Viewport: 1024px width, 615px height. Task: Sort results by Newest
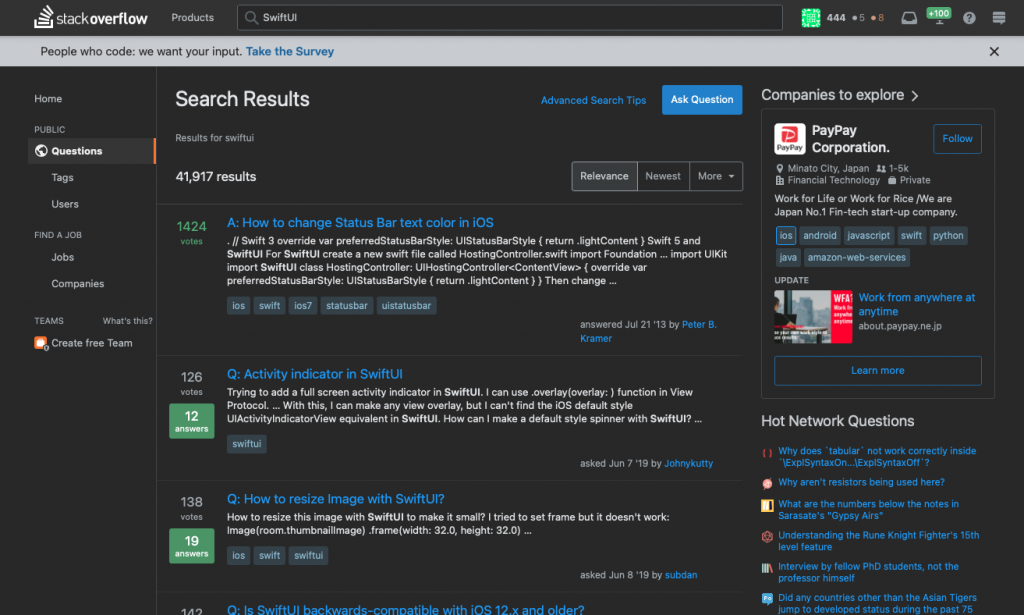(x=663, y=176)
